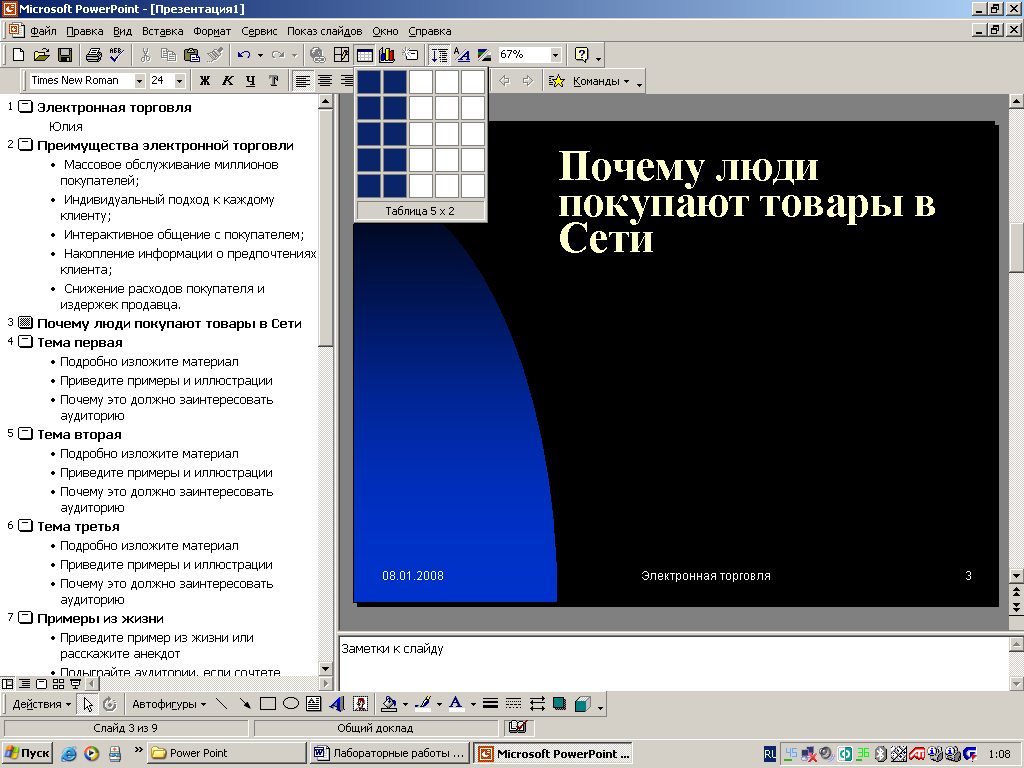Toggle the Expand All outline icon

pos(440,55)
